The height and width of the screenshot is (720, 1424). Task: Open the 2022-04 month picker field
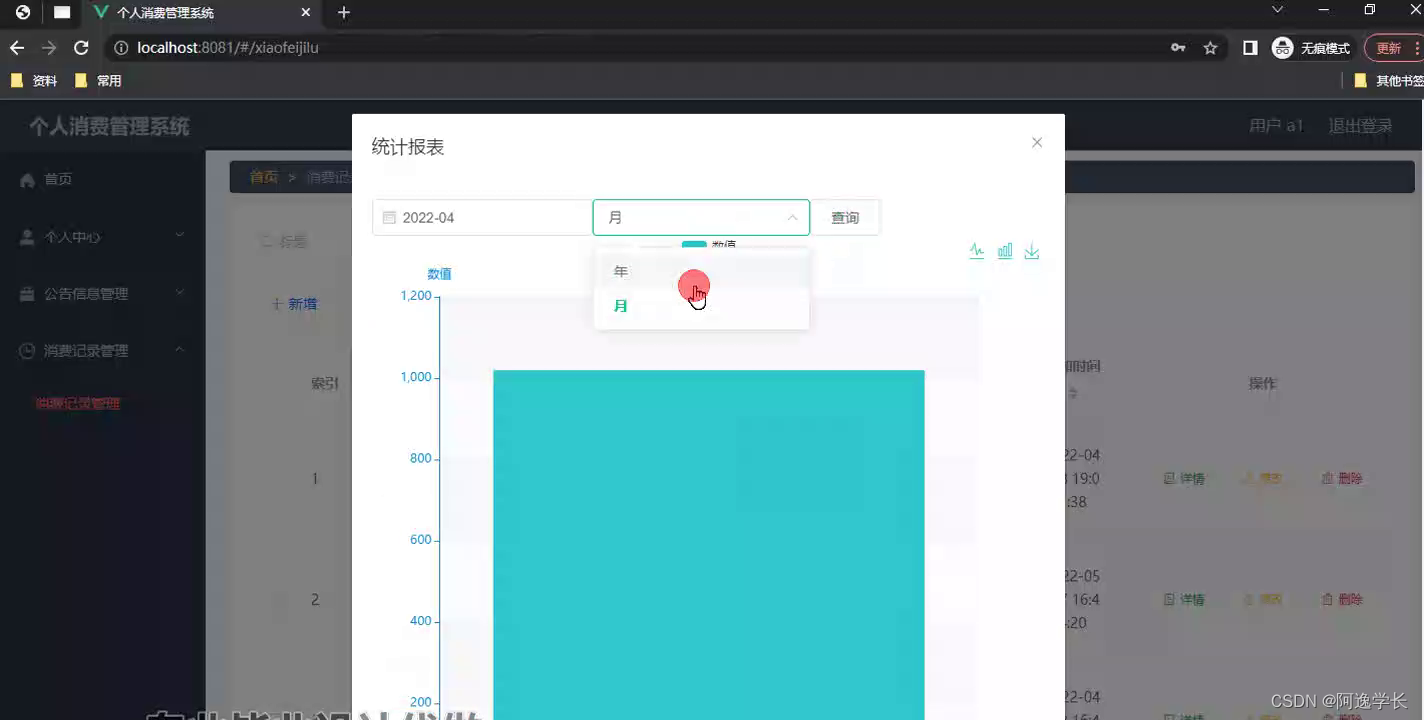click(x=481, y=217)
